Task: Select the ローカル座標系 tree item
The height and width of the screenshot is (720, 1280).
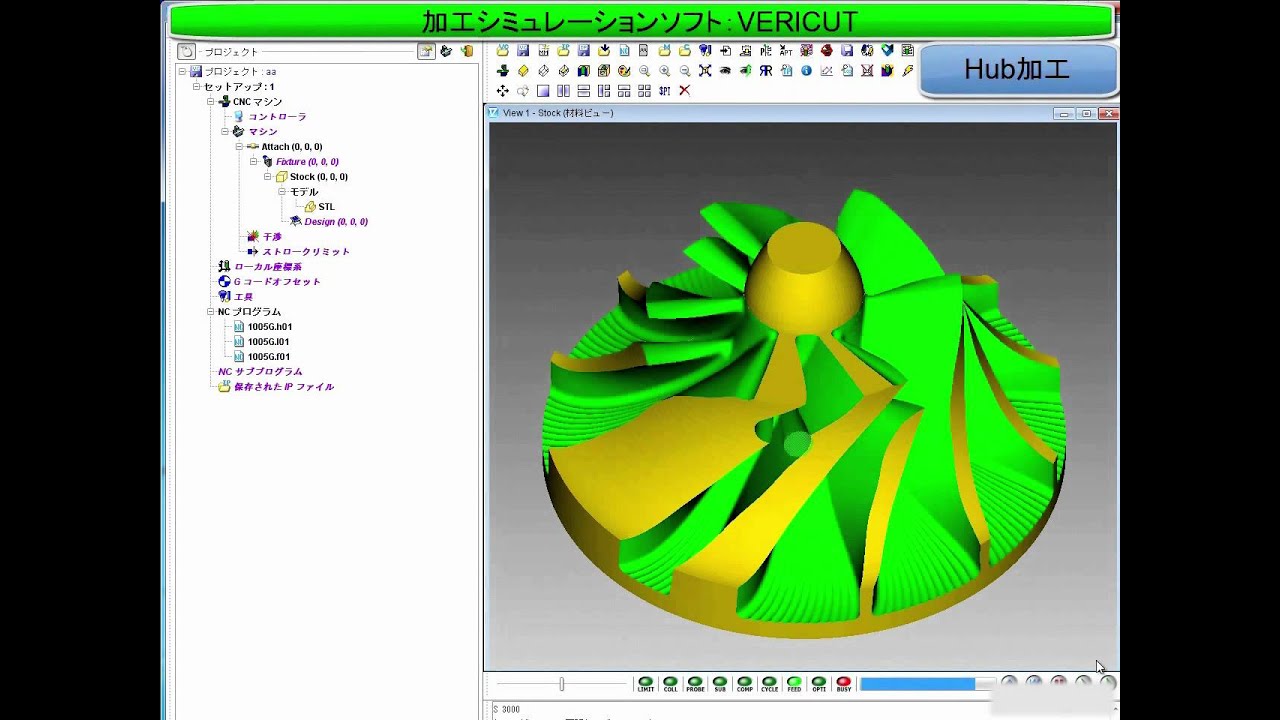Action: (x=267, y=267)
